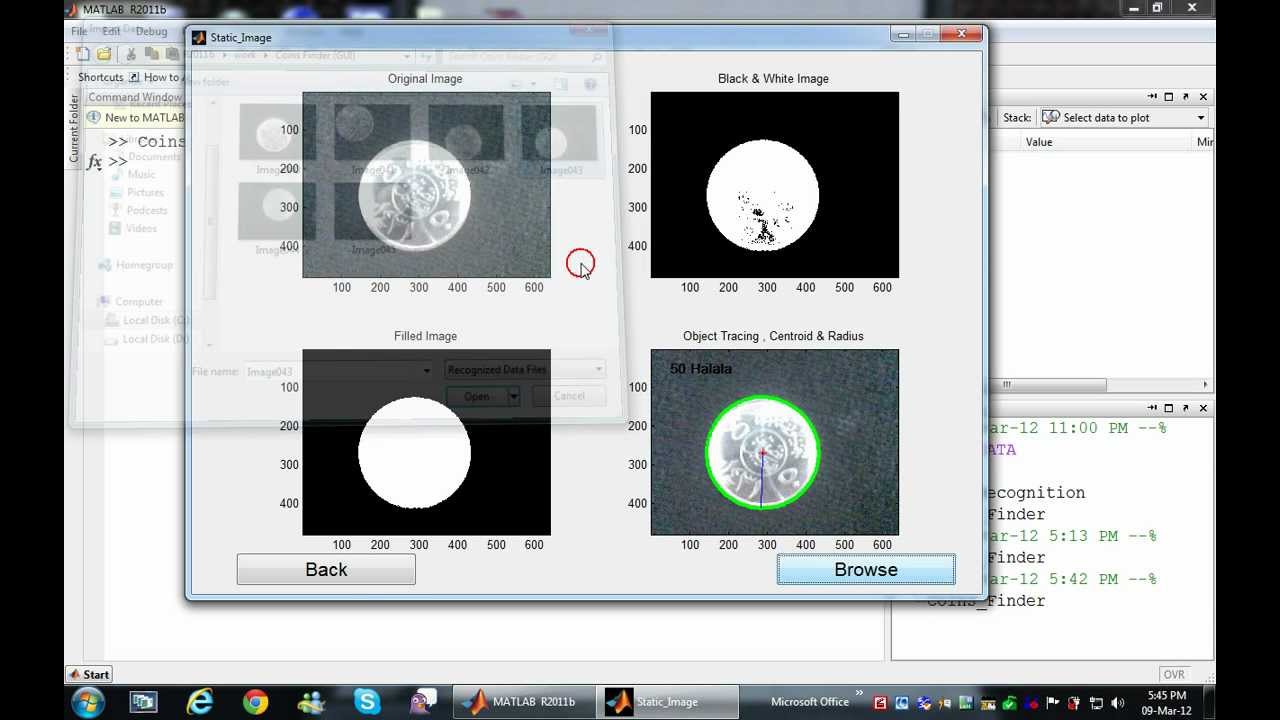The height and width of the screenshot is (720, 1280).
Task: Click the library stack icon on taskbar
Action: (x=144, y=702)
